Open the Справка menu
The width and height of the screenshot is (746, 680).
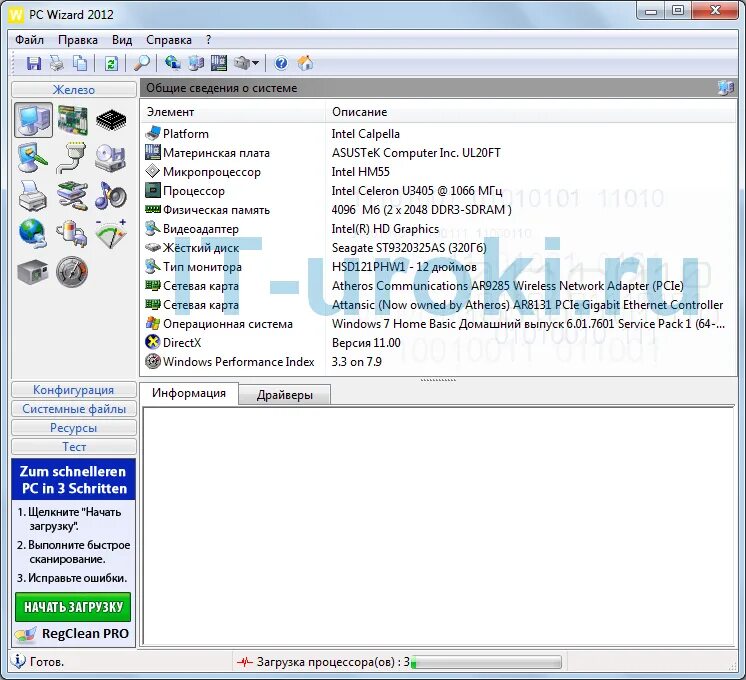pos(169,40)
